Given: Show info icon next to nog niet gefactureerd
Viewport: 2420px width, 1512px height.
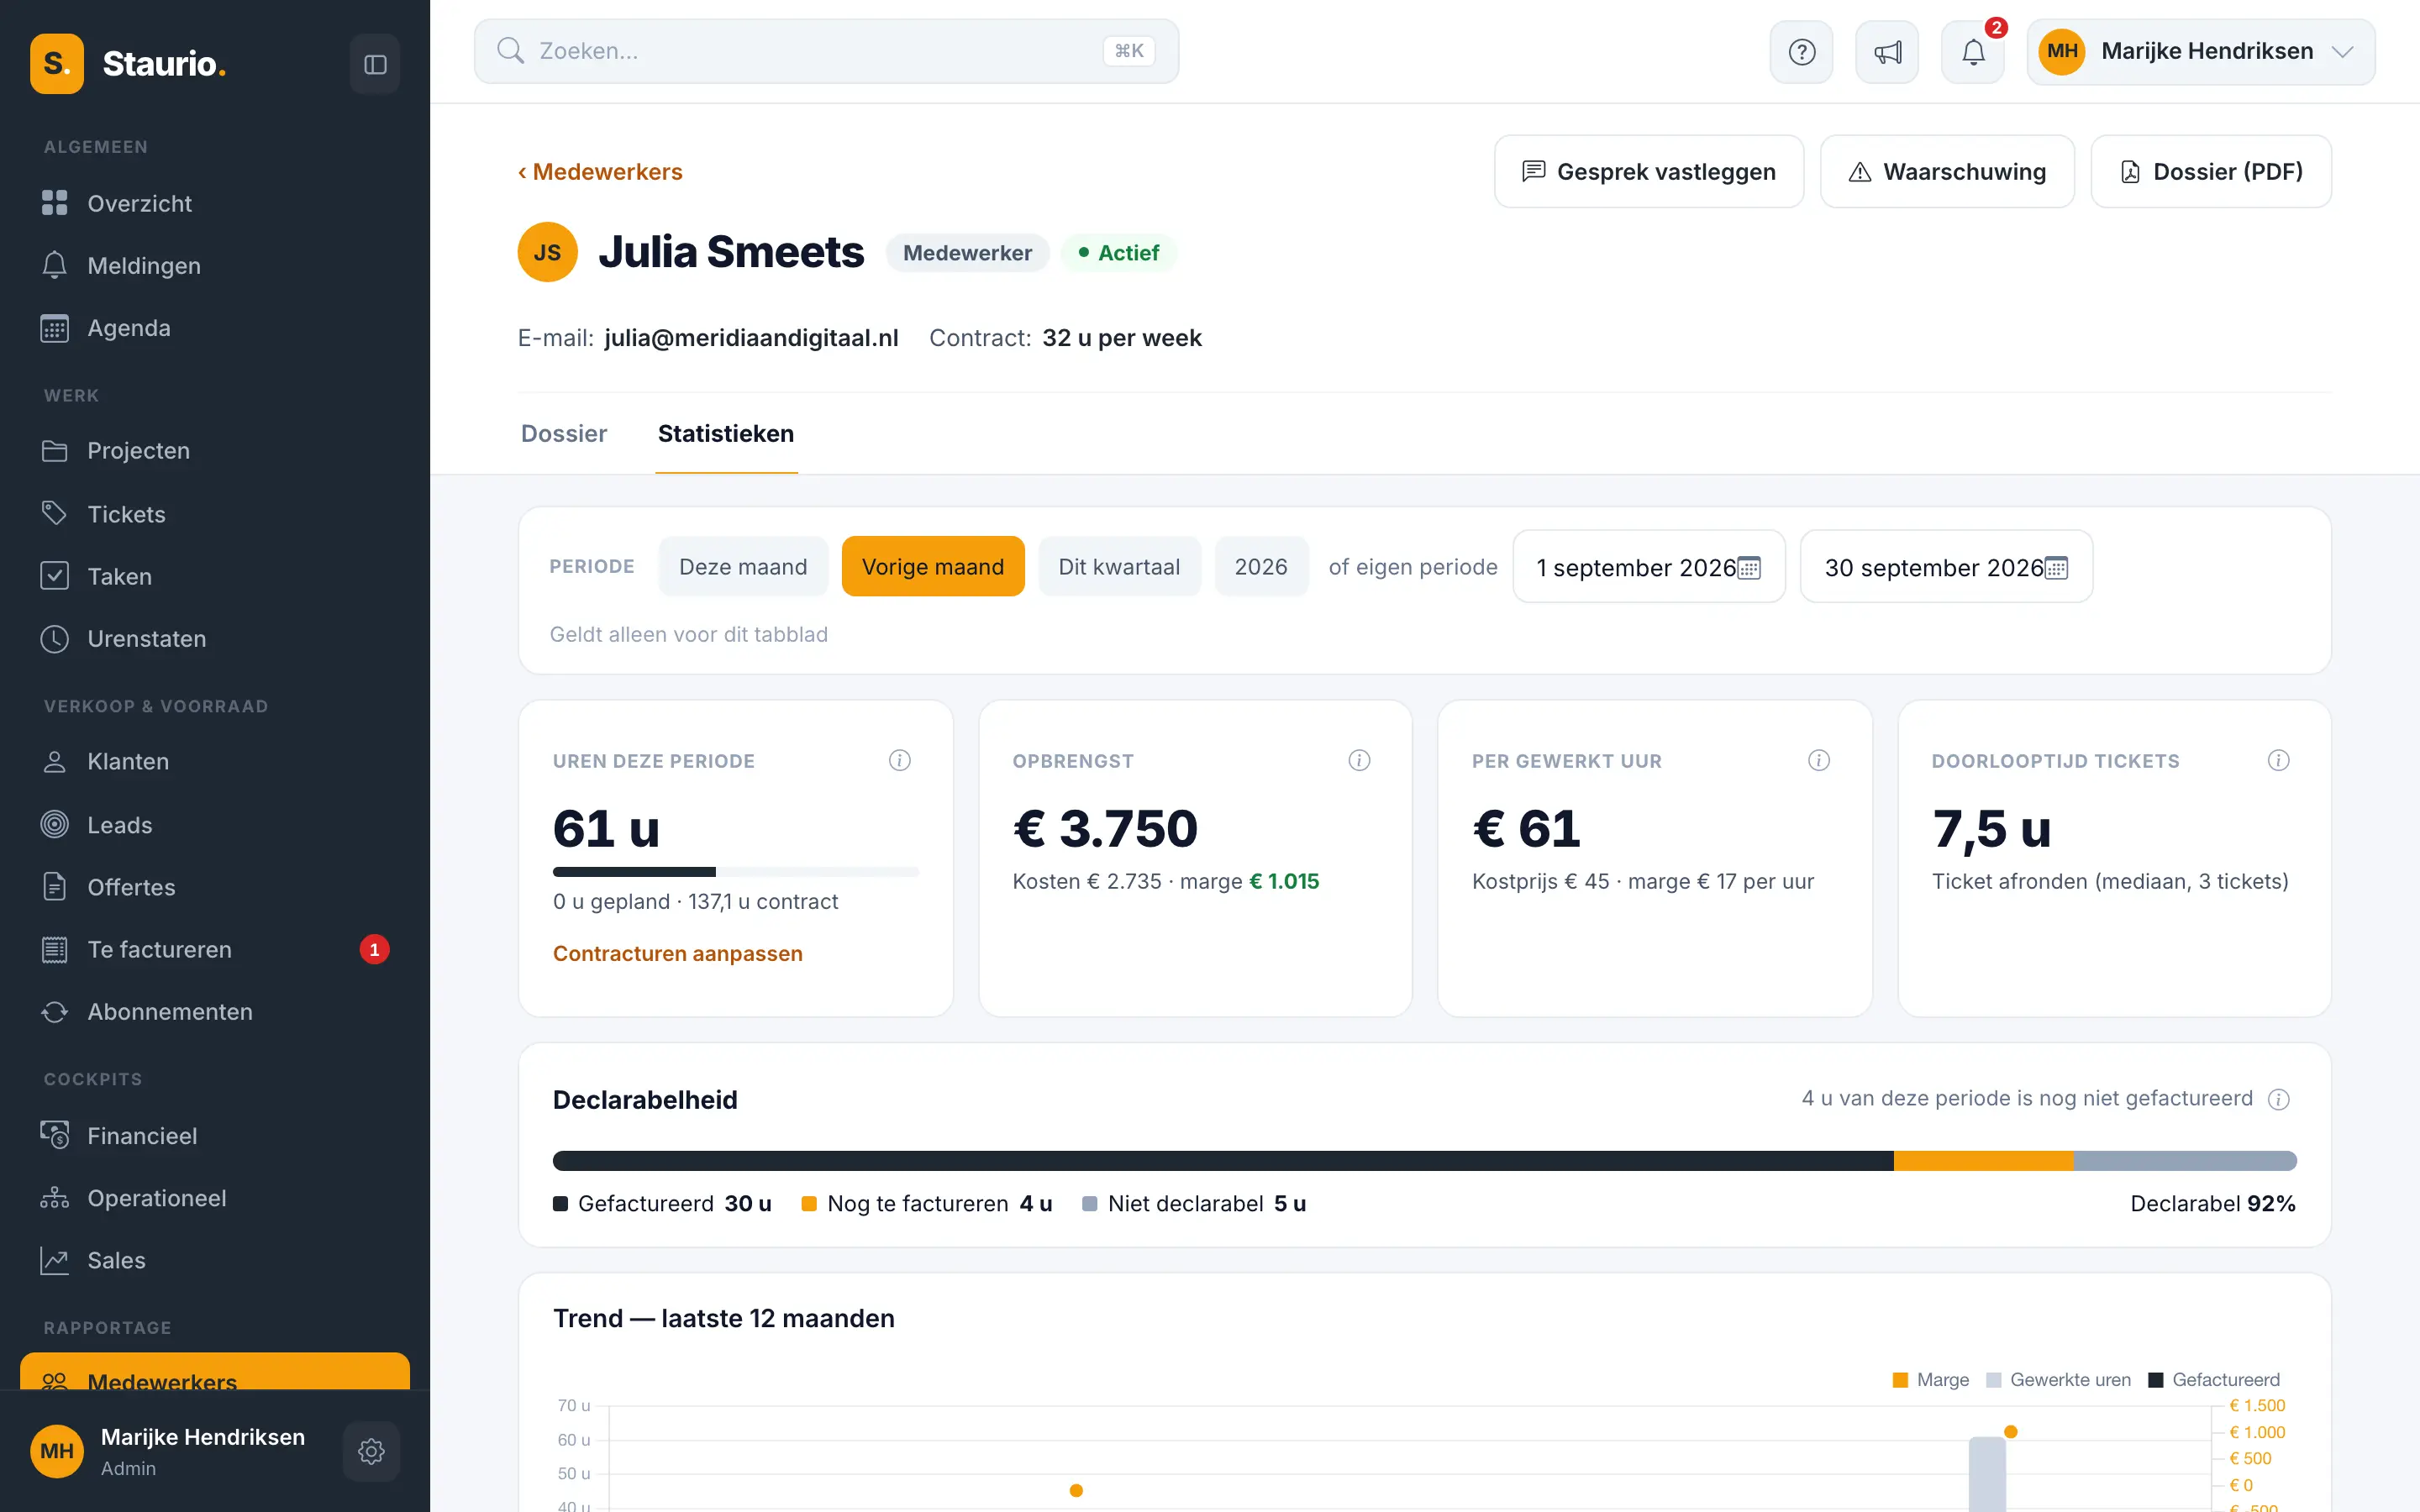Looking at the screenshot, I should (x=2278, y=1099).
